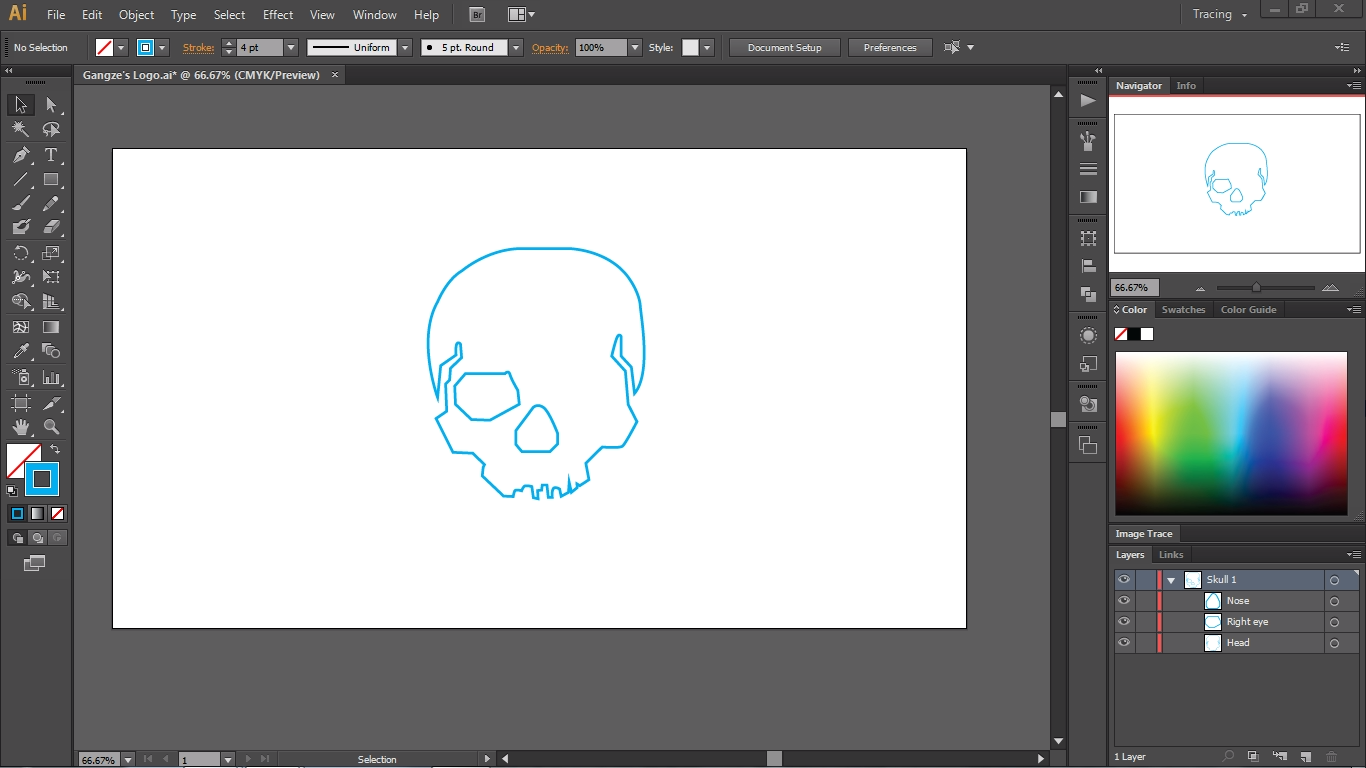Image resolution: width=1366 pixels, height=768 pixels.
Task: Select the Perspective Grid tool
Action: click(x=51, y=302)
